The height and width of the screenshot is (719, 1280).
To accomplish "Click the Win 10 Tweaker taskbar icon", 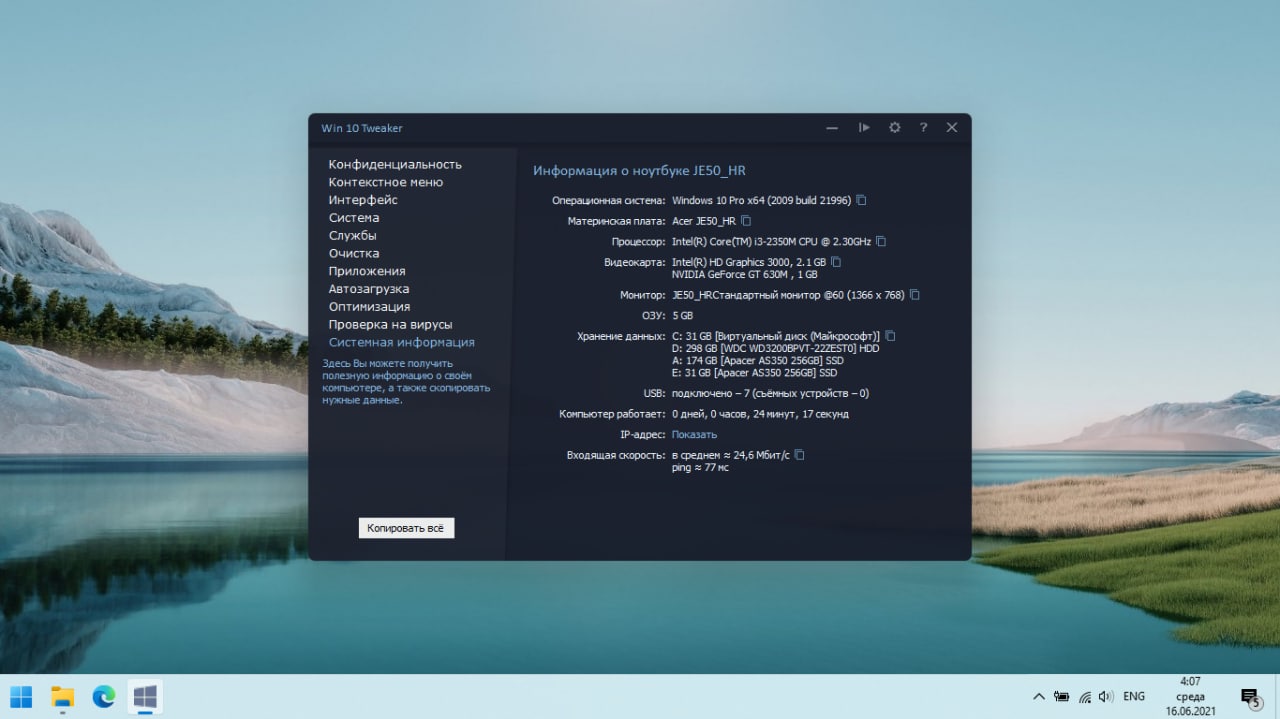I will (145, 696).
